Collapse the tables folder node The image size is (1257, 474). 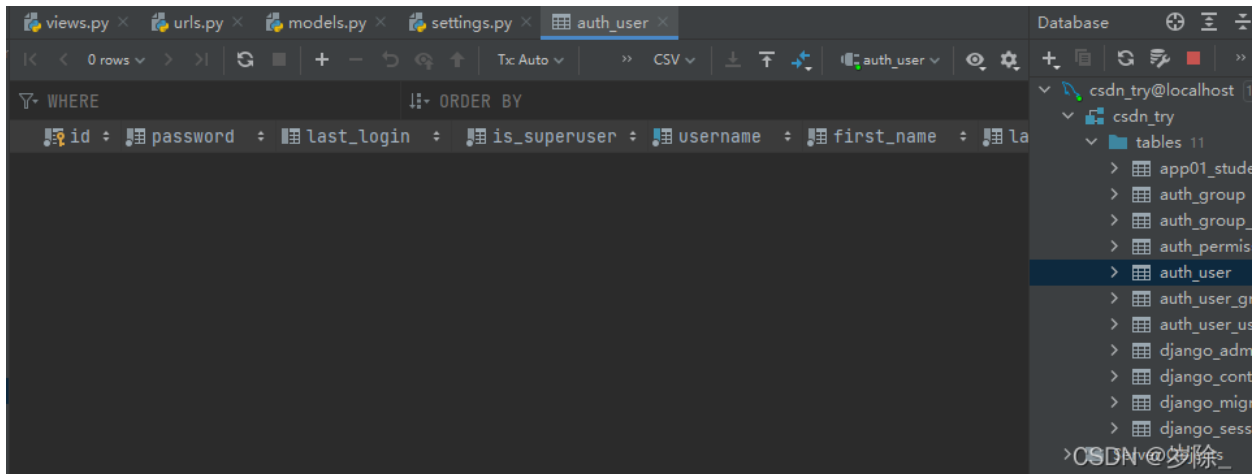click(1092, 142)
